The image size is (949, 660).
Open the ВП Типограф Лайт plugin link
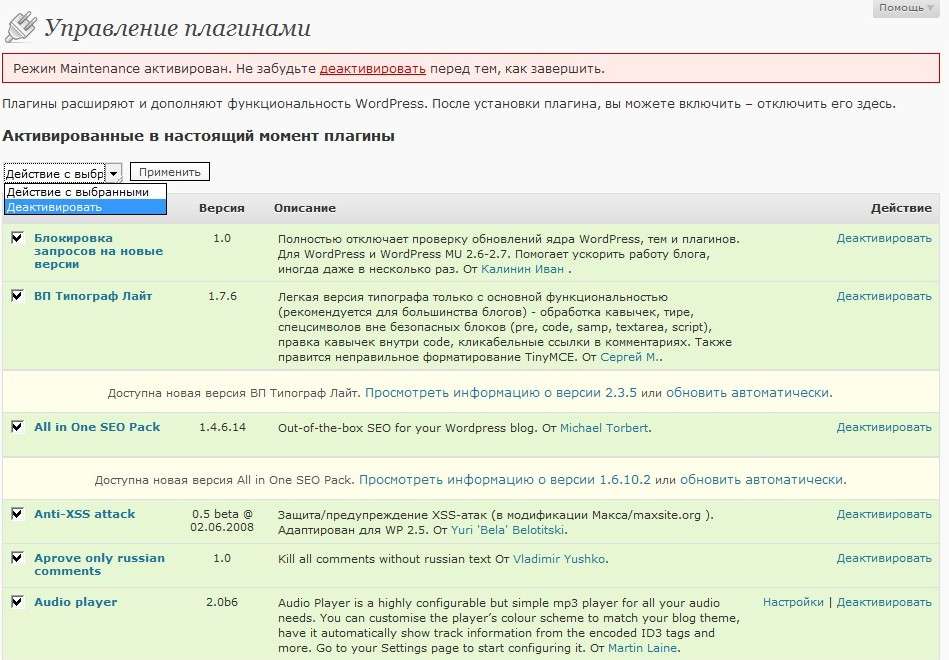(x=93, y=296)
